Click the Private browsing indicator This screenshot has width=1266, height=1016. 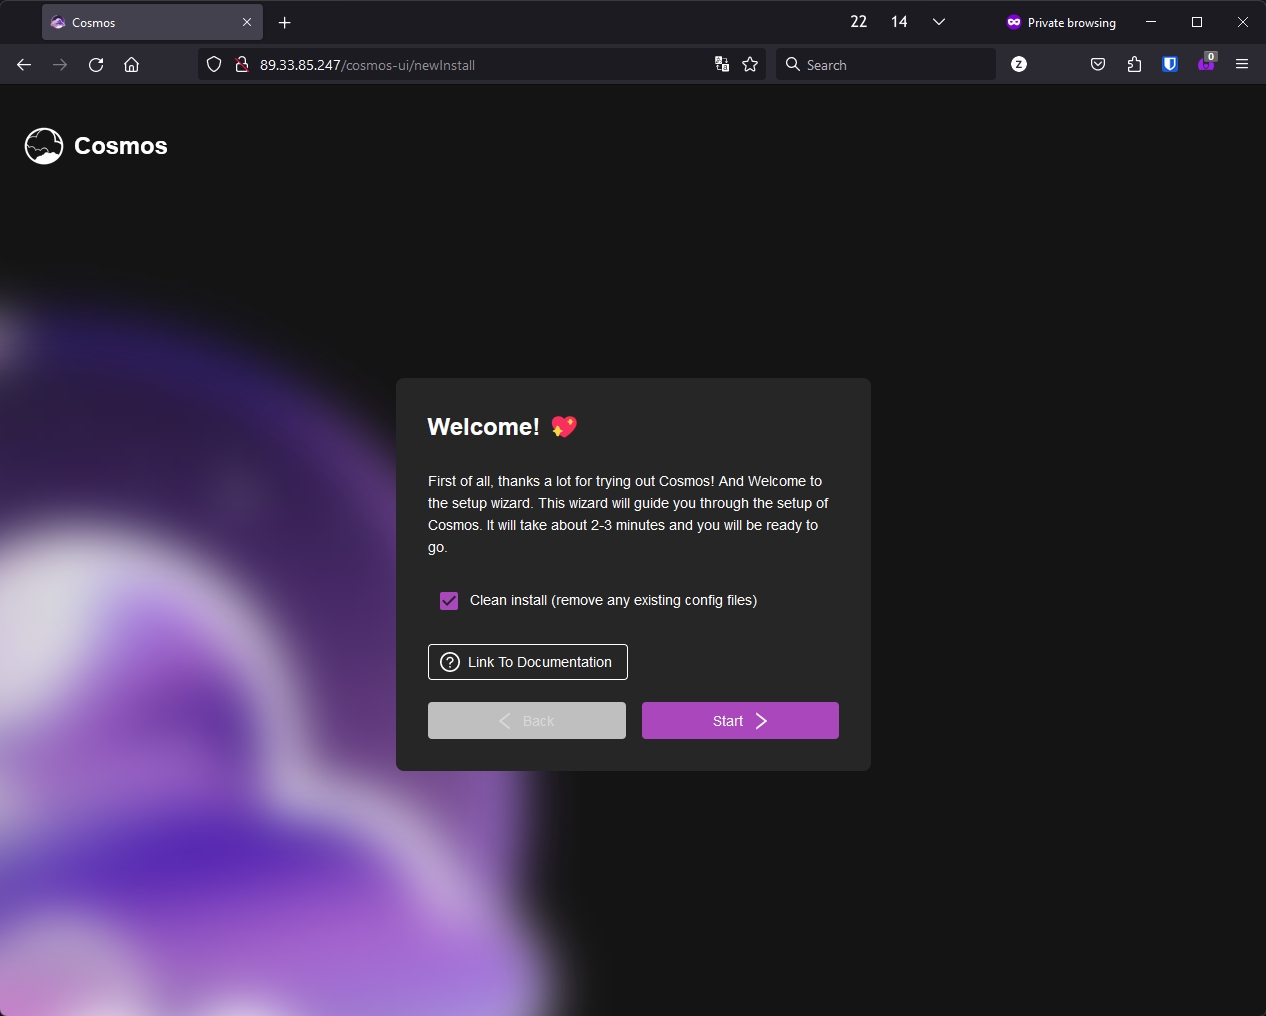1061,22
